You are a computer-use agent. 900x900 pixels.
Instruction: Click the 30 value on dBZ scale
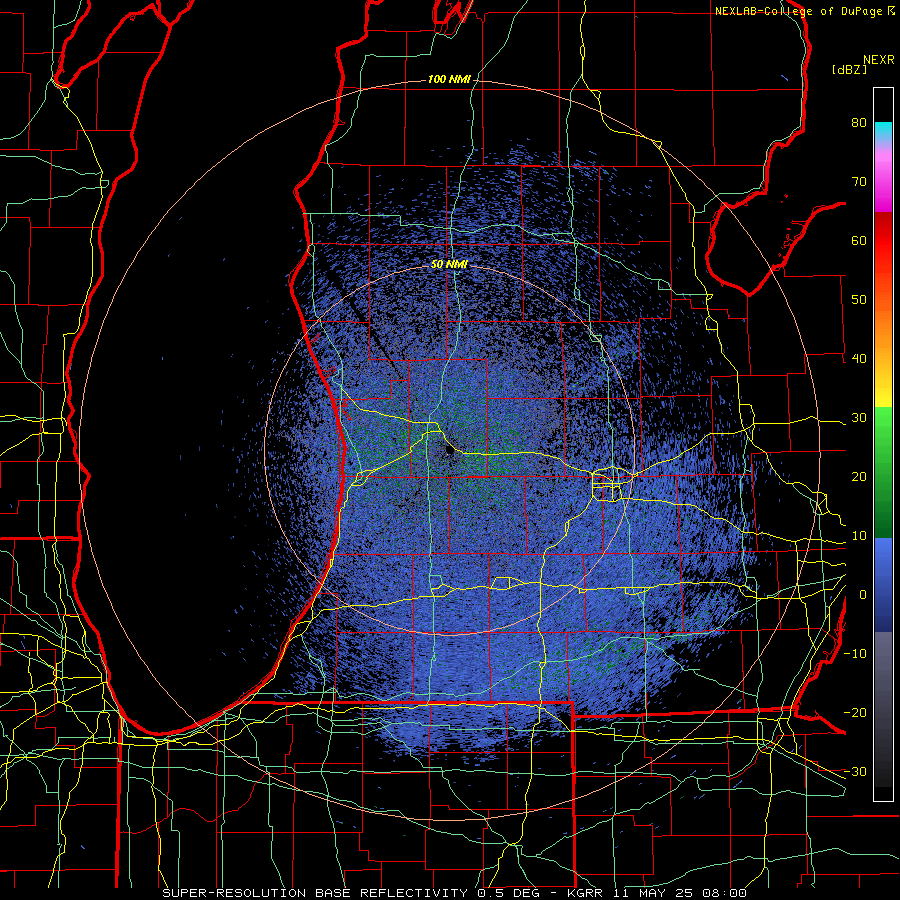tap(859, 417)
